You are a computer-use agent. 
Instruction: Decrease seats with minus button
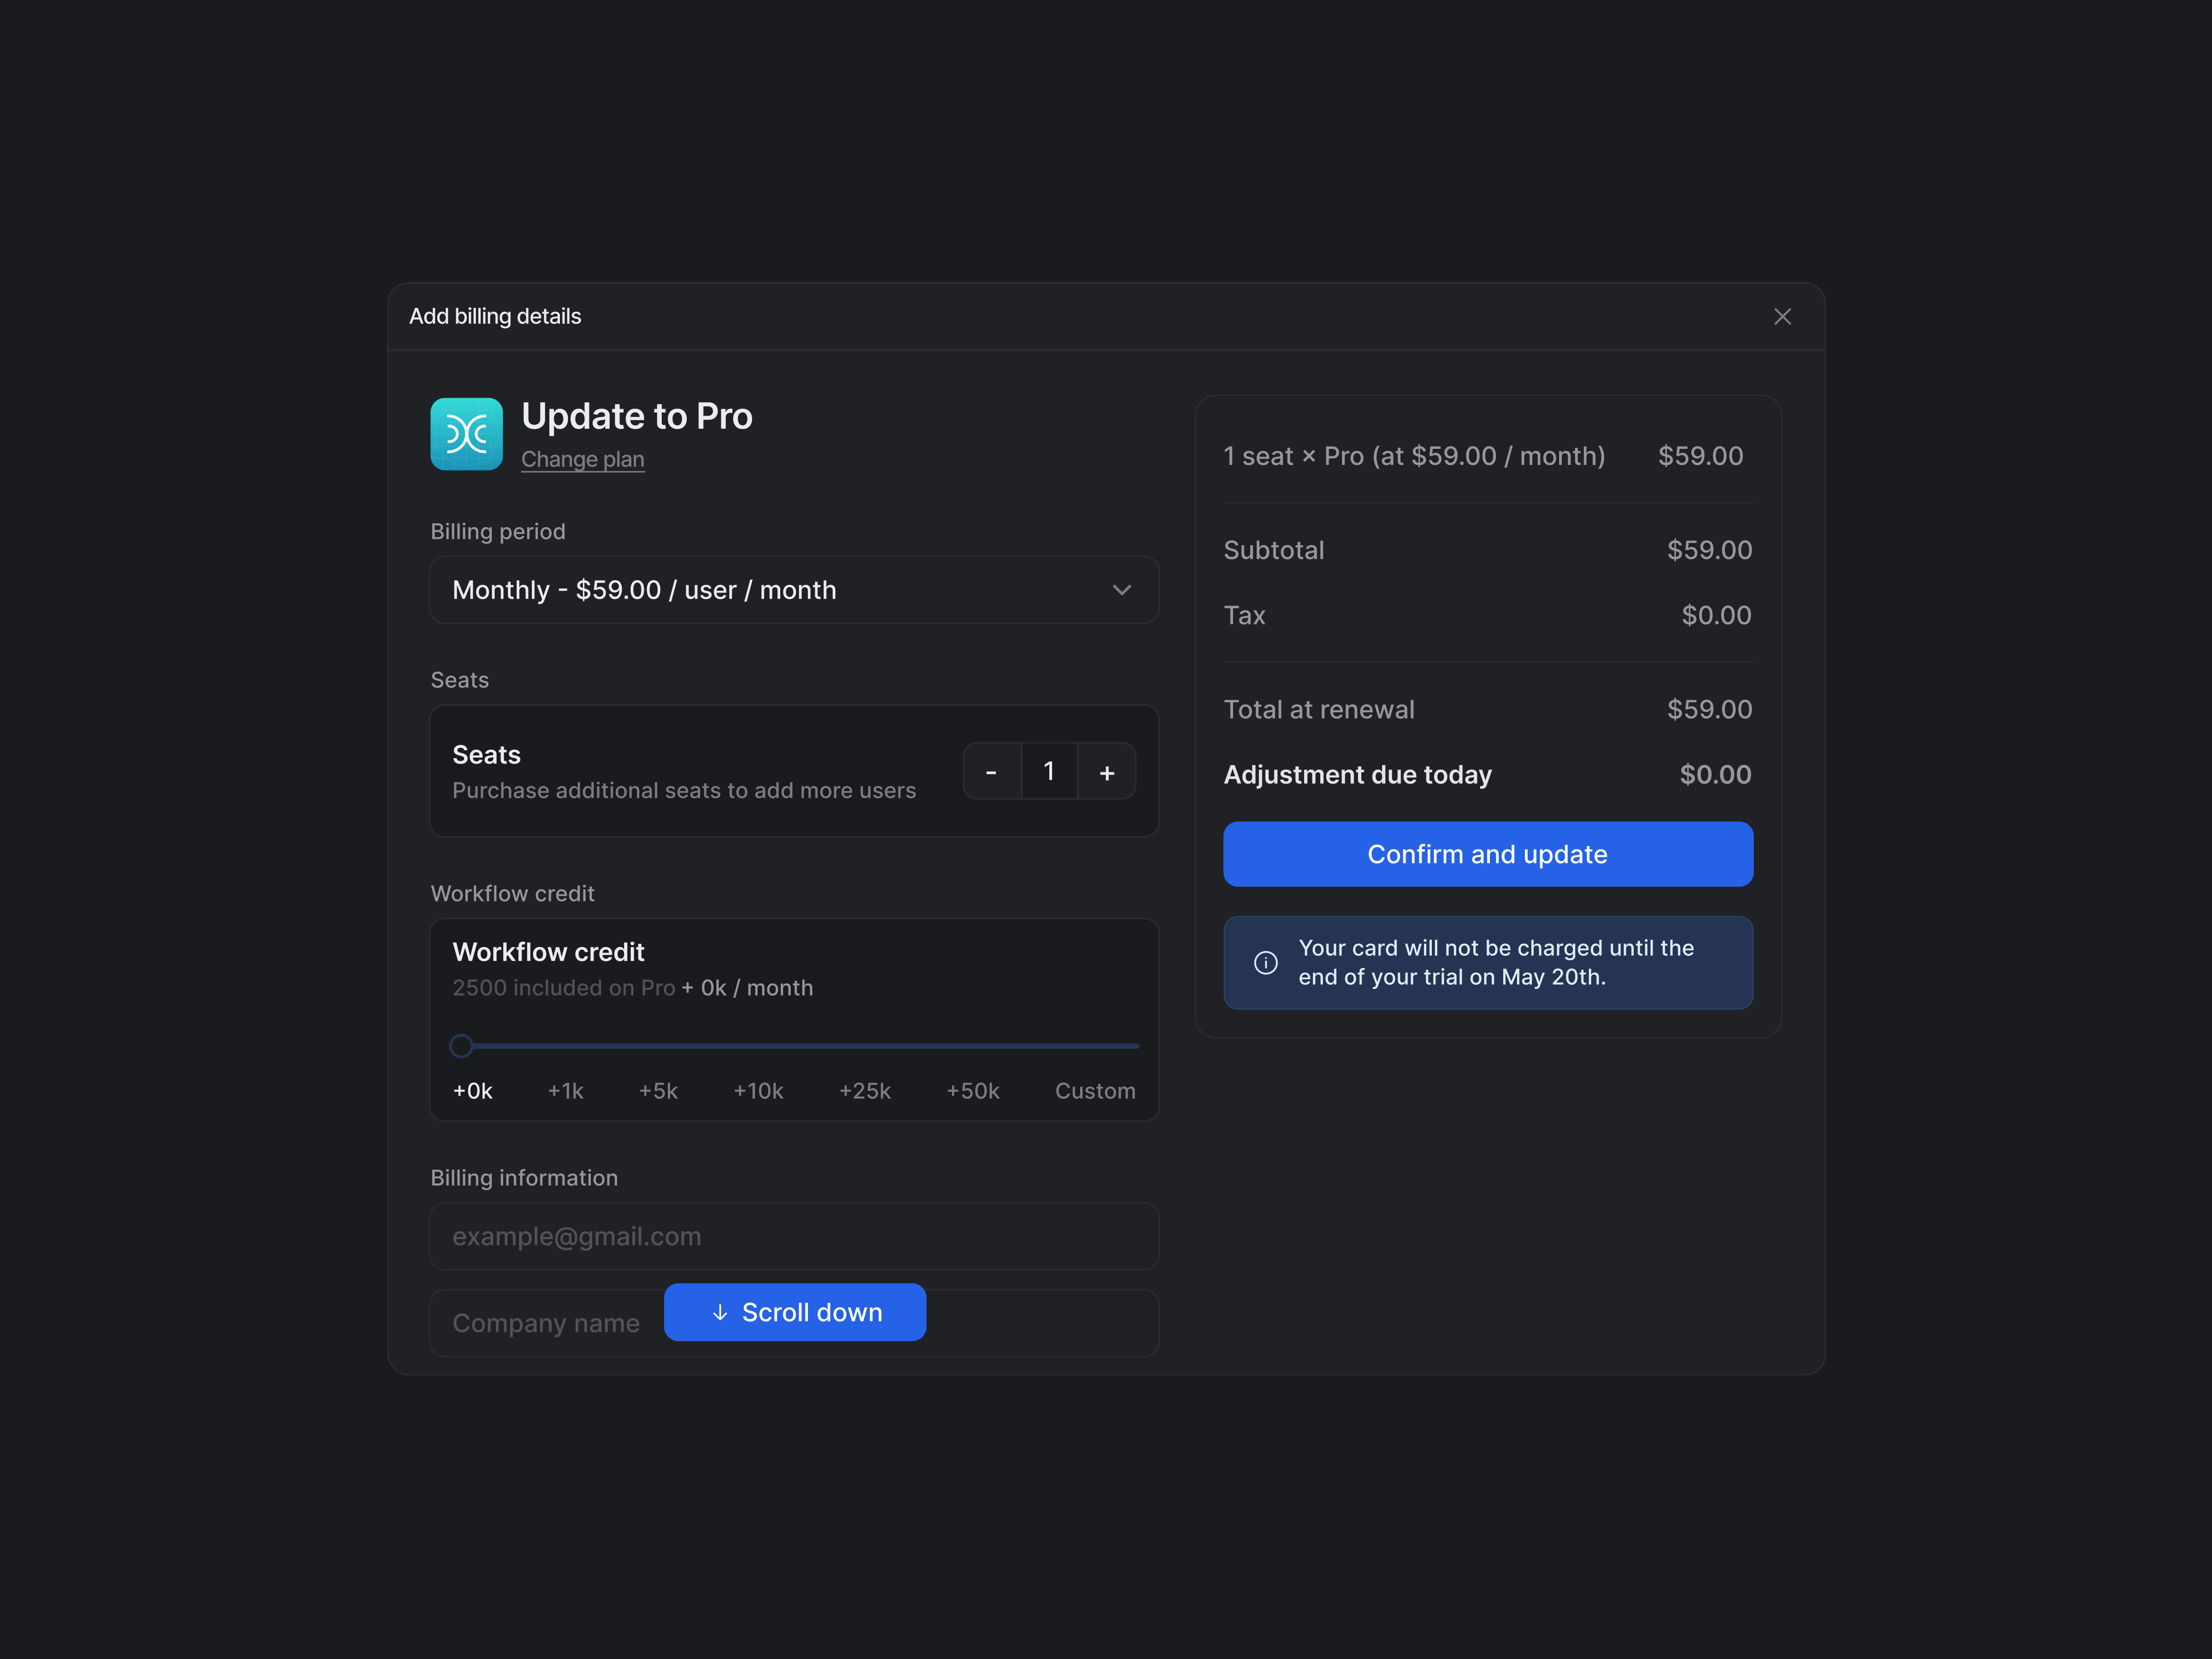click(x=991, y=772)
